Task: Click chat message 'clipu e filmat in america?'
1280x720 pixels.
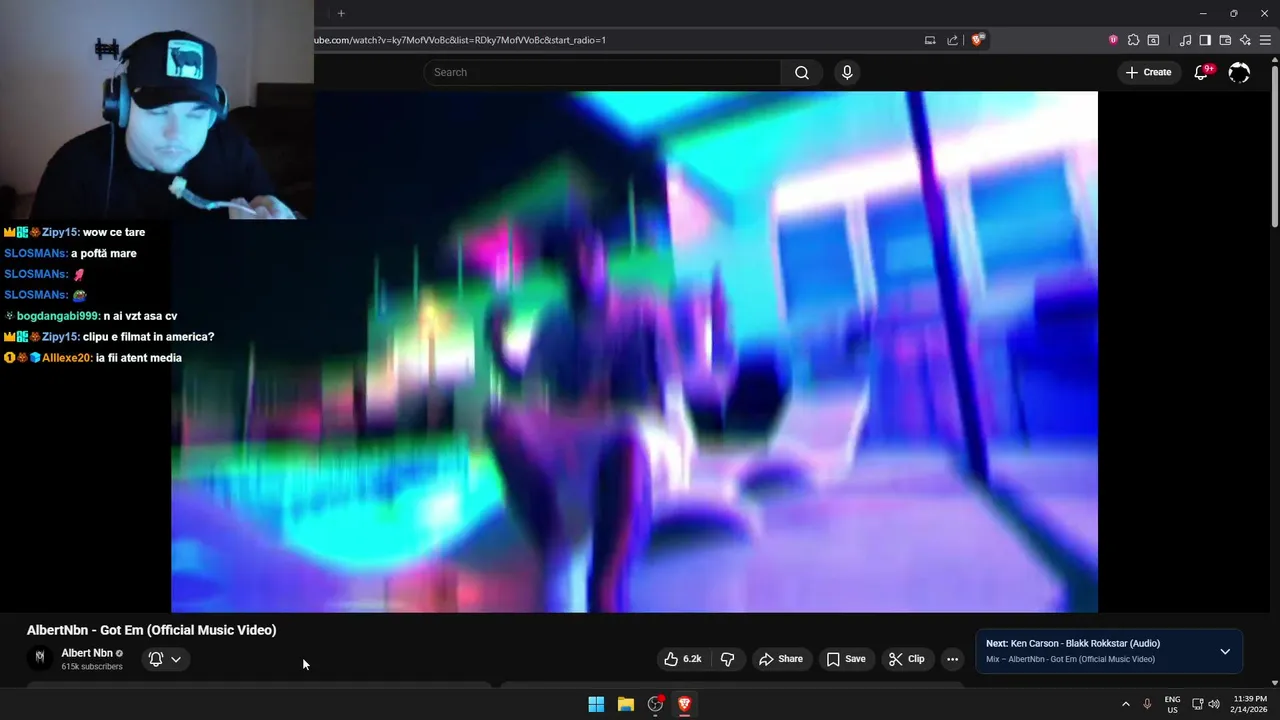Action: pos(148,337)
